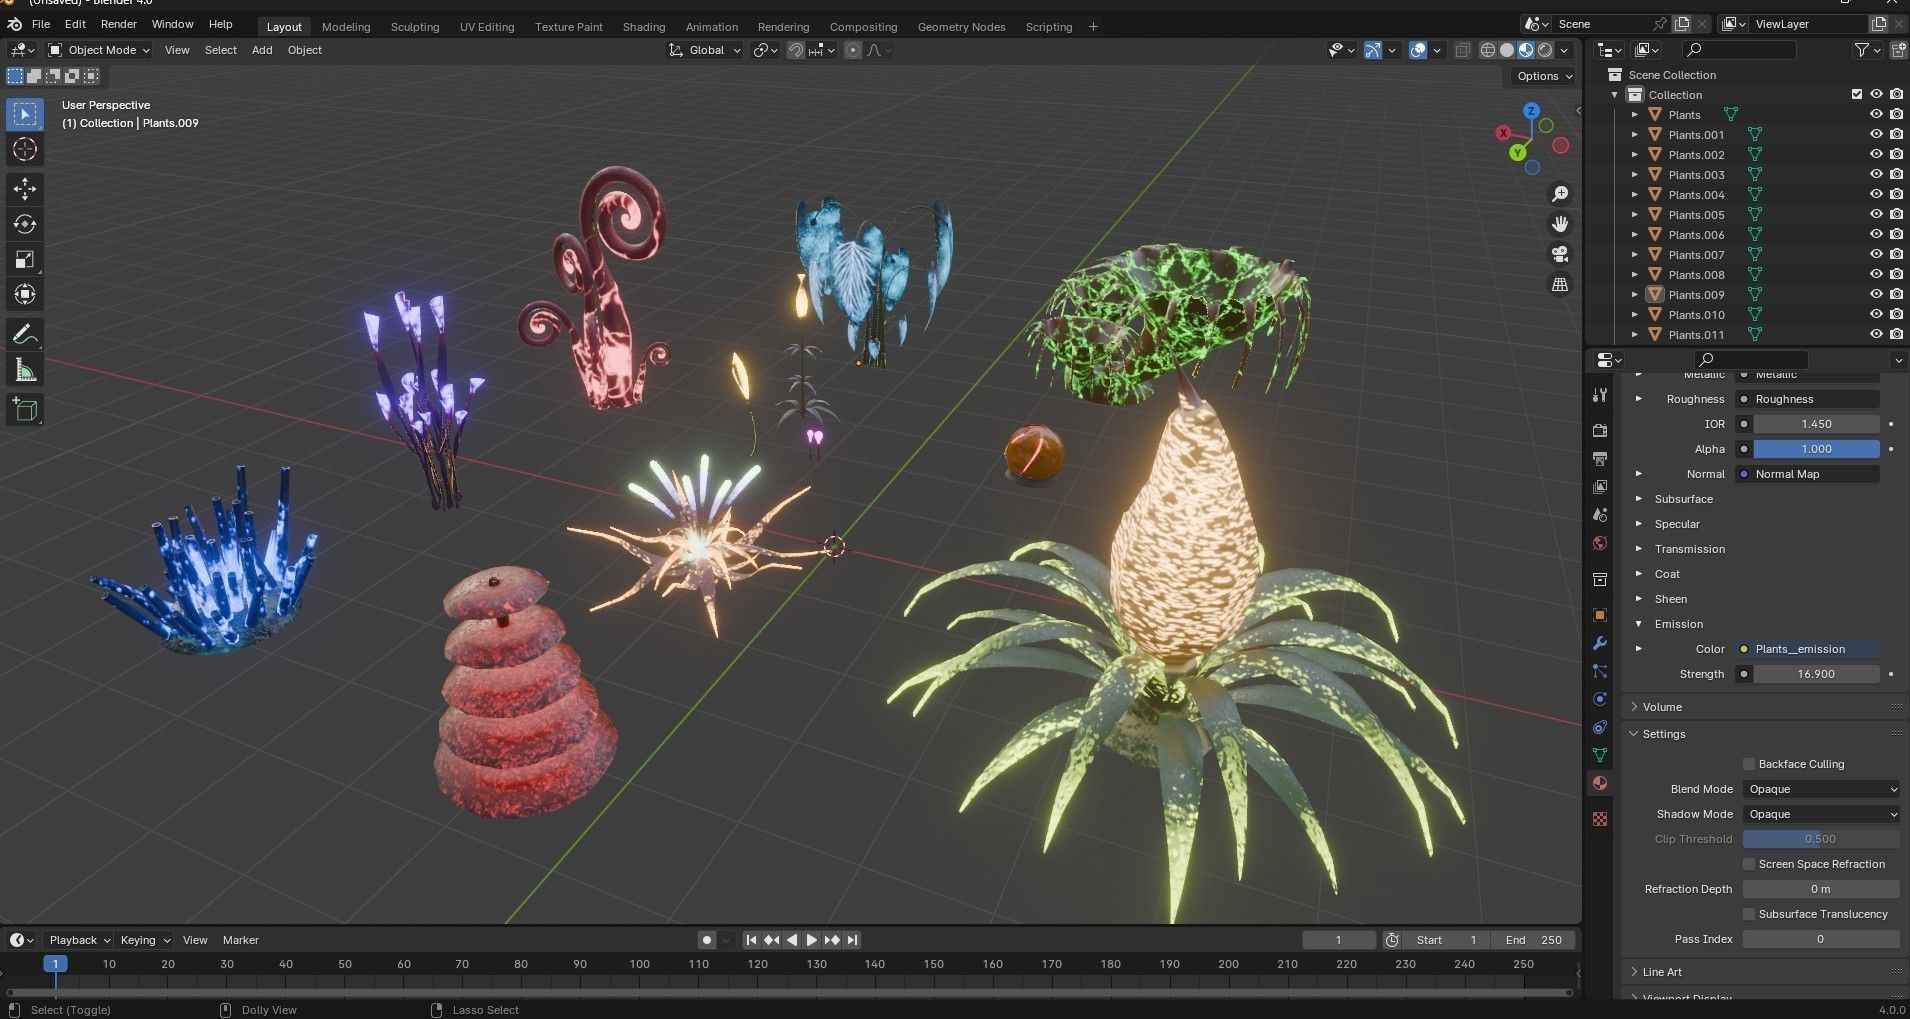The height and width of the screenshot is (1019, 1910).
Task: Switch to the UV Editing workspace tab
Action: (487, 27)
